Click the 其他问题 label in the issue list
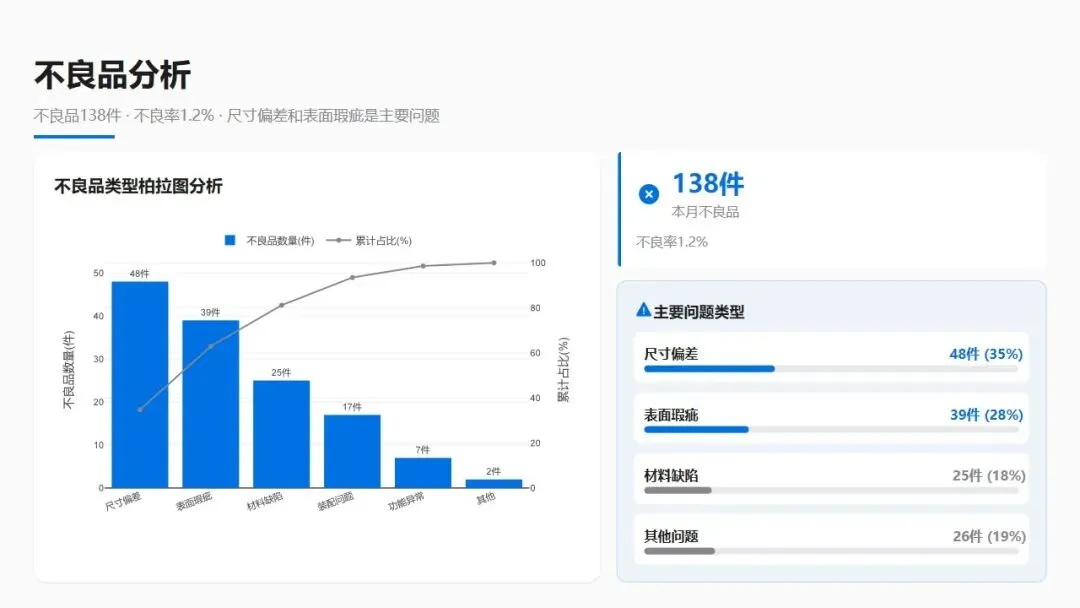Screen dimensions: 1080x608 pyautogui.click(x=671, y=536)
